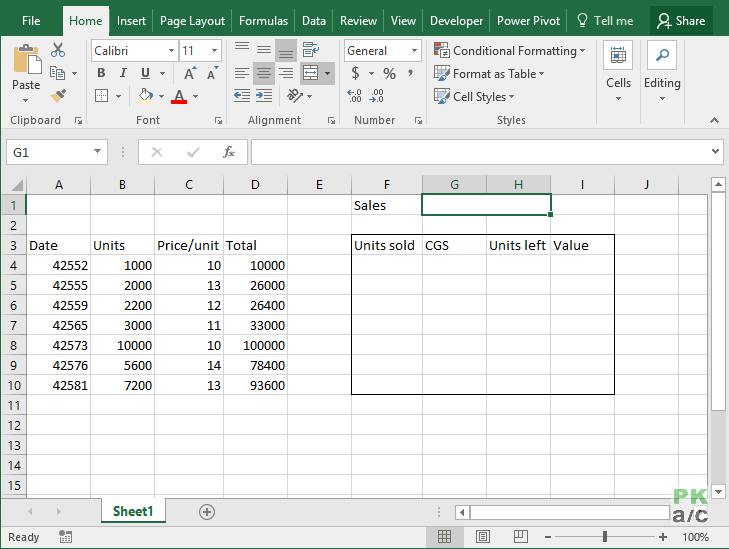Switch to Page Break Preview button
The width and height of the screenshot is (729, 549).
pyautogui.click(x=520, y=537)
